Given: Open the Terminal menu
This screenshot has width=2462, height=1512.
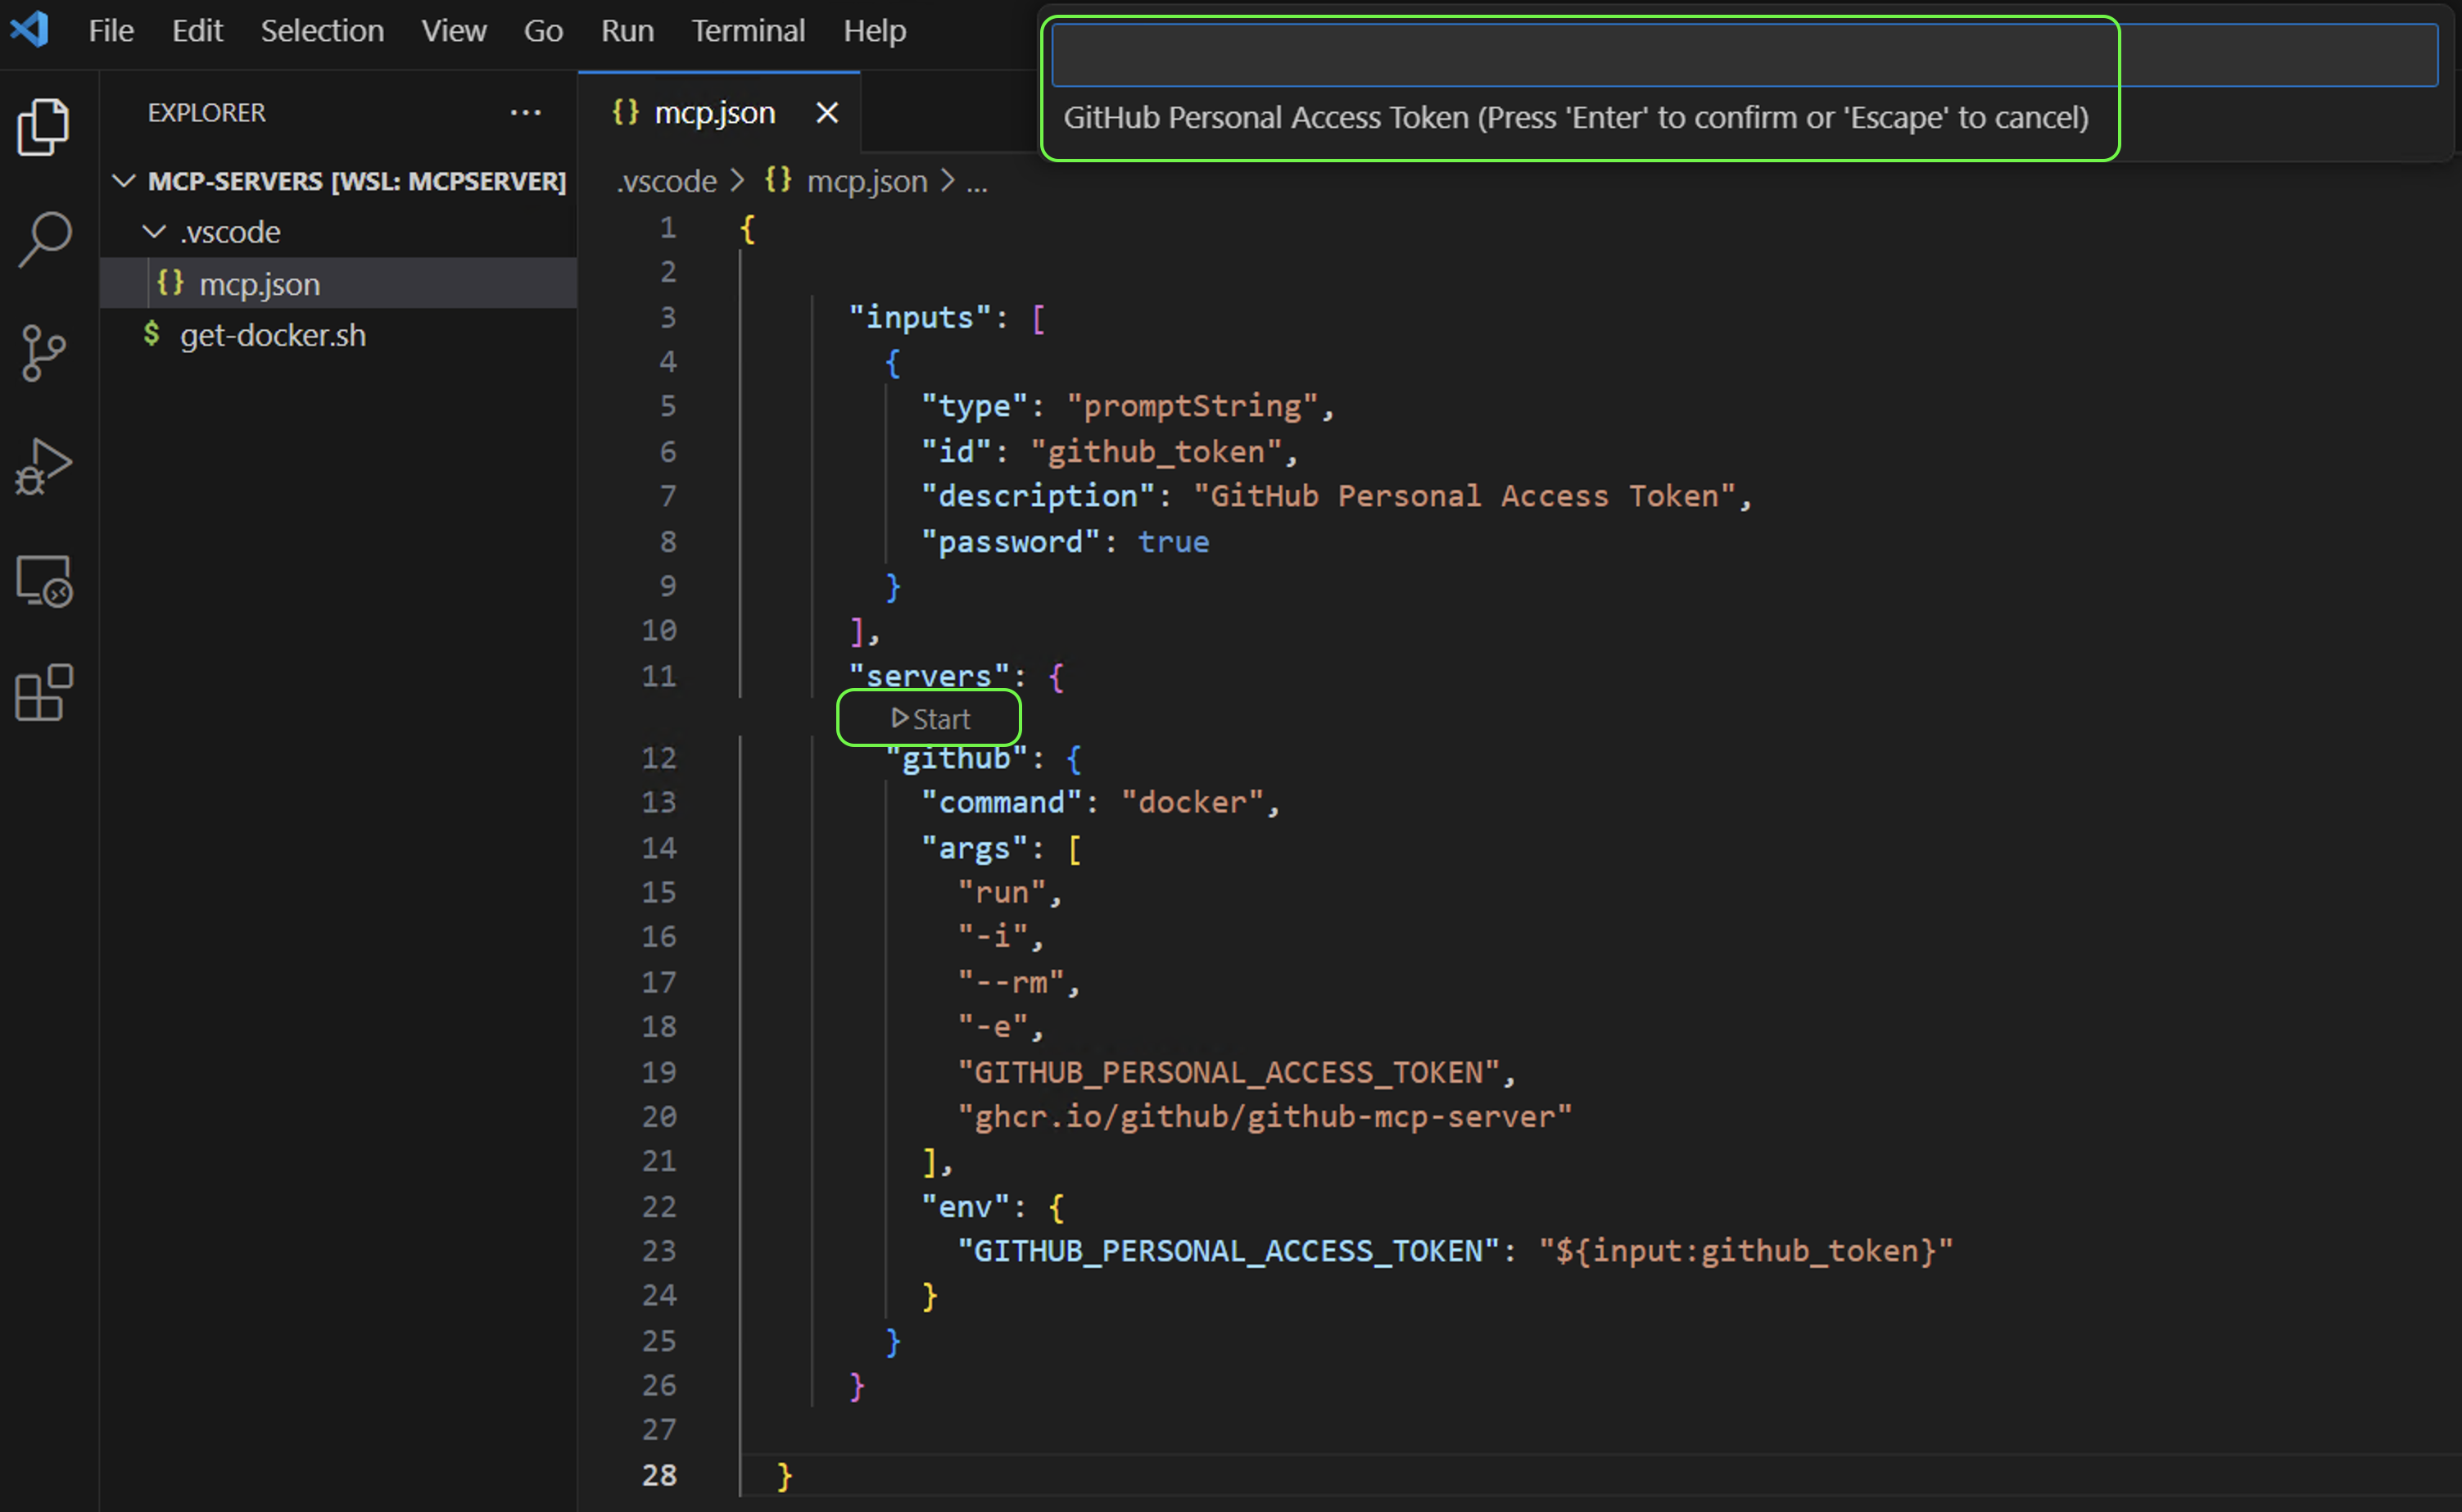Looking at the screenshot, I should pyautogui.click(x=748, y=30).
